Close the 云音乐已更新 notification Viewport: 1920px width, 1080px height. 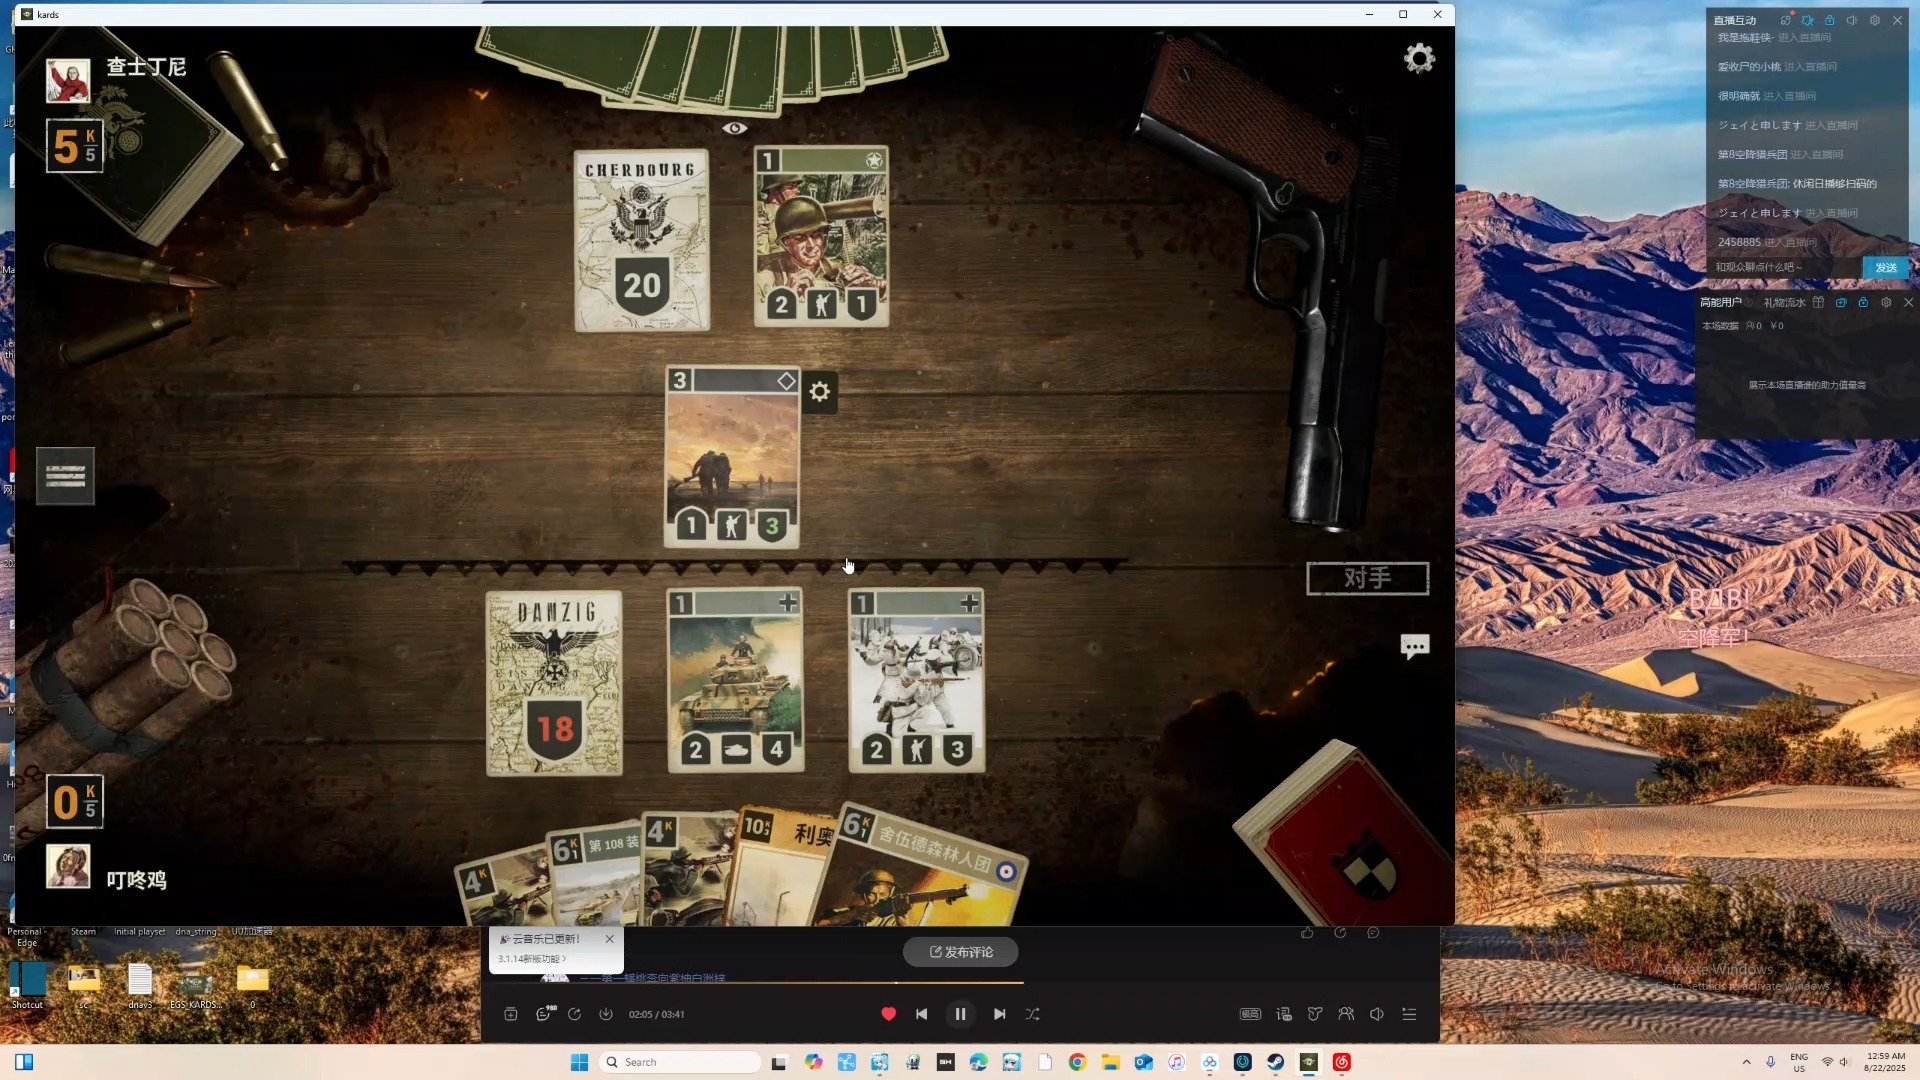610,939
